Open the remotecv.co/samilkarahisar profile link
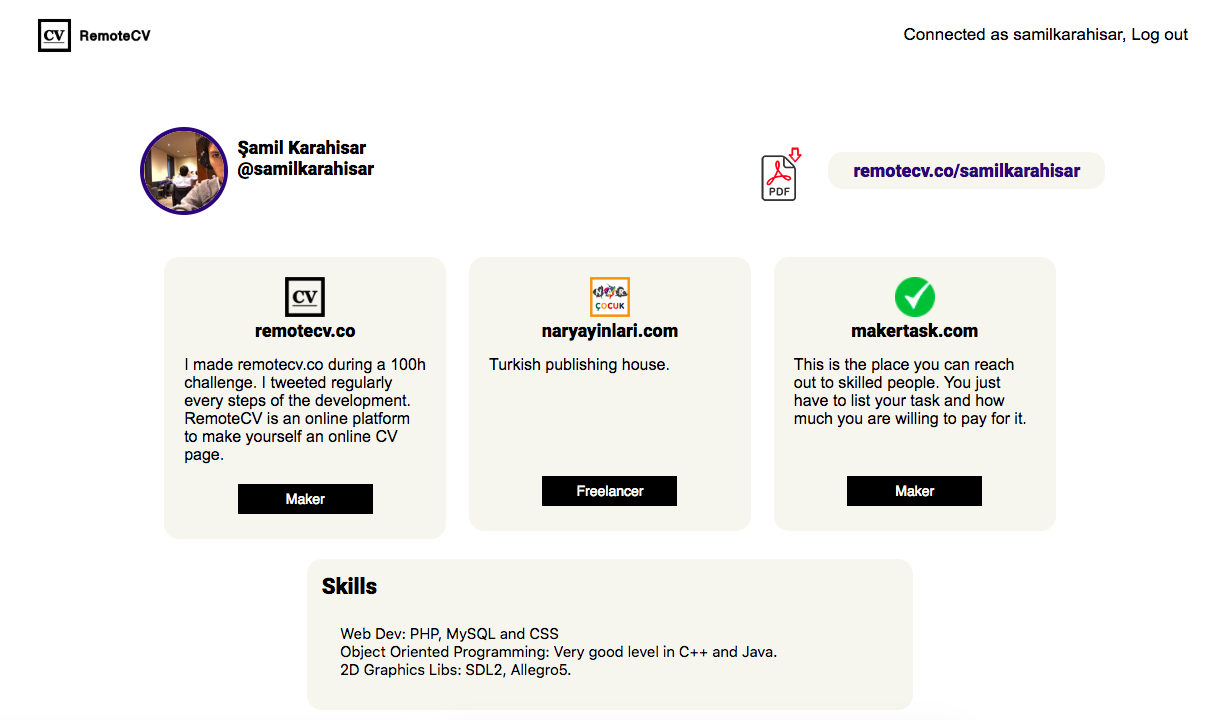 [966, 170]
